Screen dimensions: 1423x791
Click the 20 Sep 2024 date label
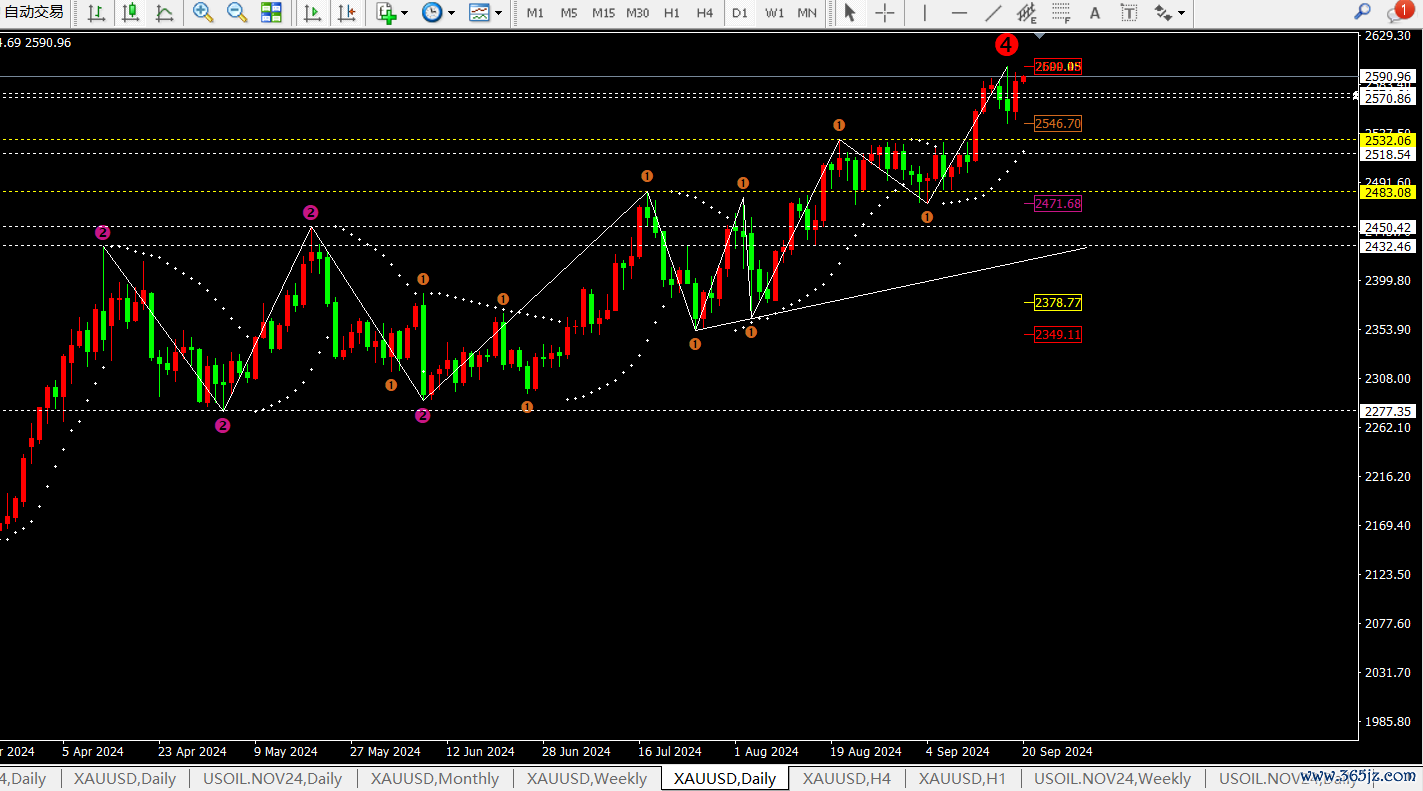[1057, 751]
